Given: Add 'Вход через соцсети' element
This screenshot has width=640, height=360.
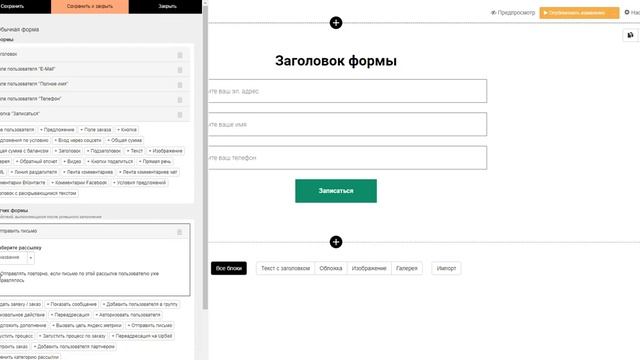Looking at the screenshot, I should [78, 140].
